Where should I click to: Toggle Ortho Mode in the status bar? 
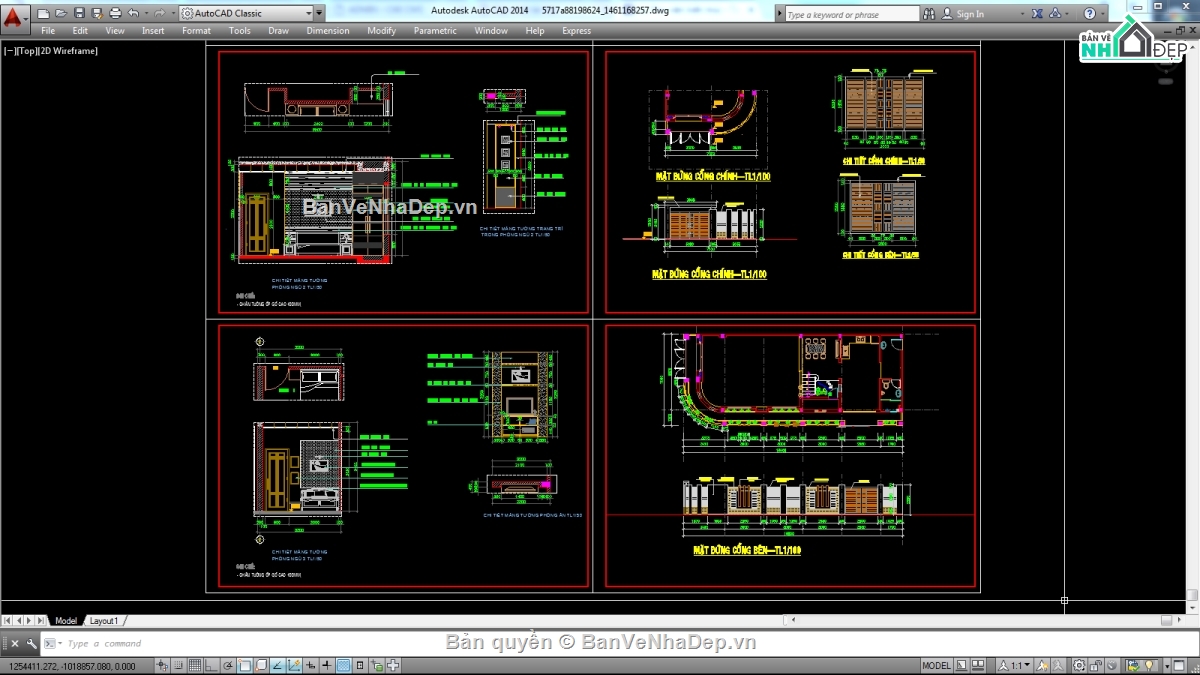(212, 666)
